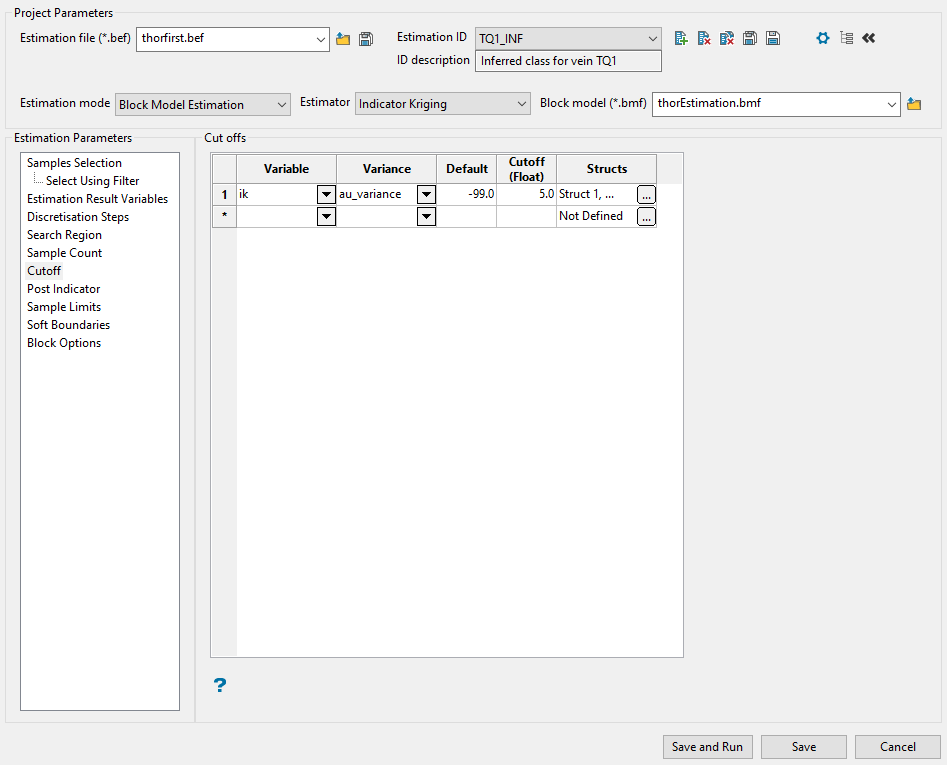The width and height of the screenshot is (947, 765).
Task: Open Variable dropdown arrow for ik row
Action: [x=326, y=194]
